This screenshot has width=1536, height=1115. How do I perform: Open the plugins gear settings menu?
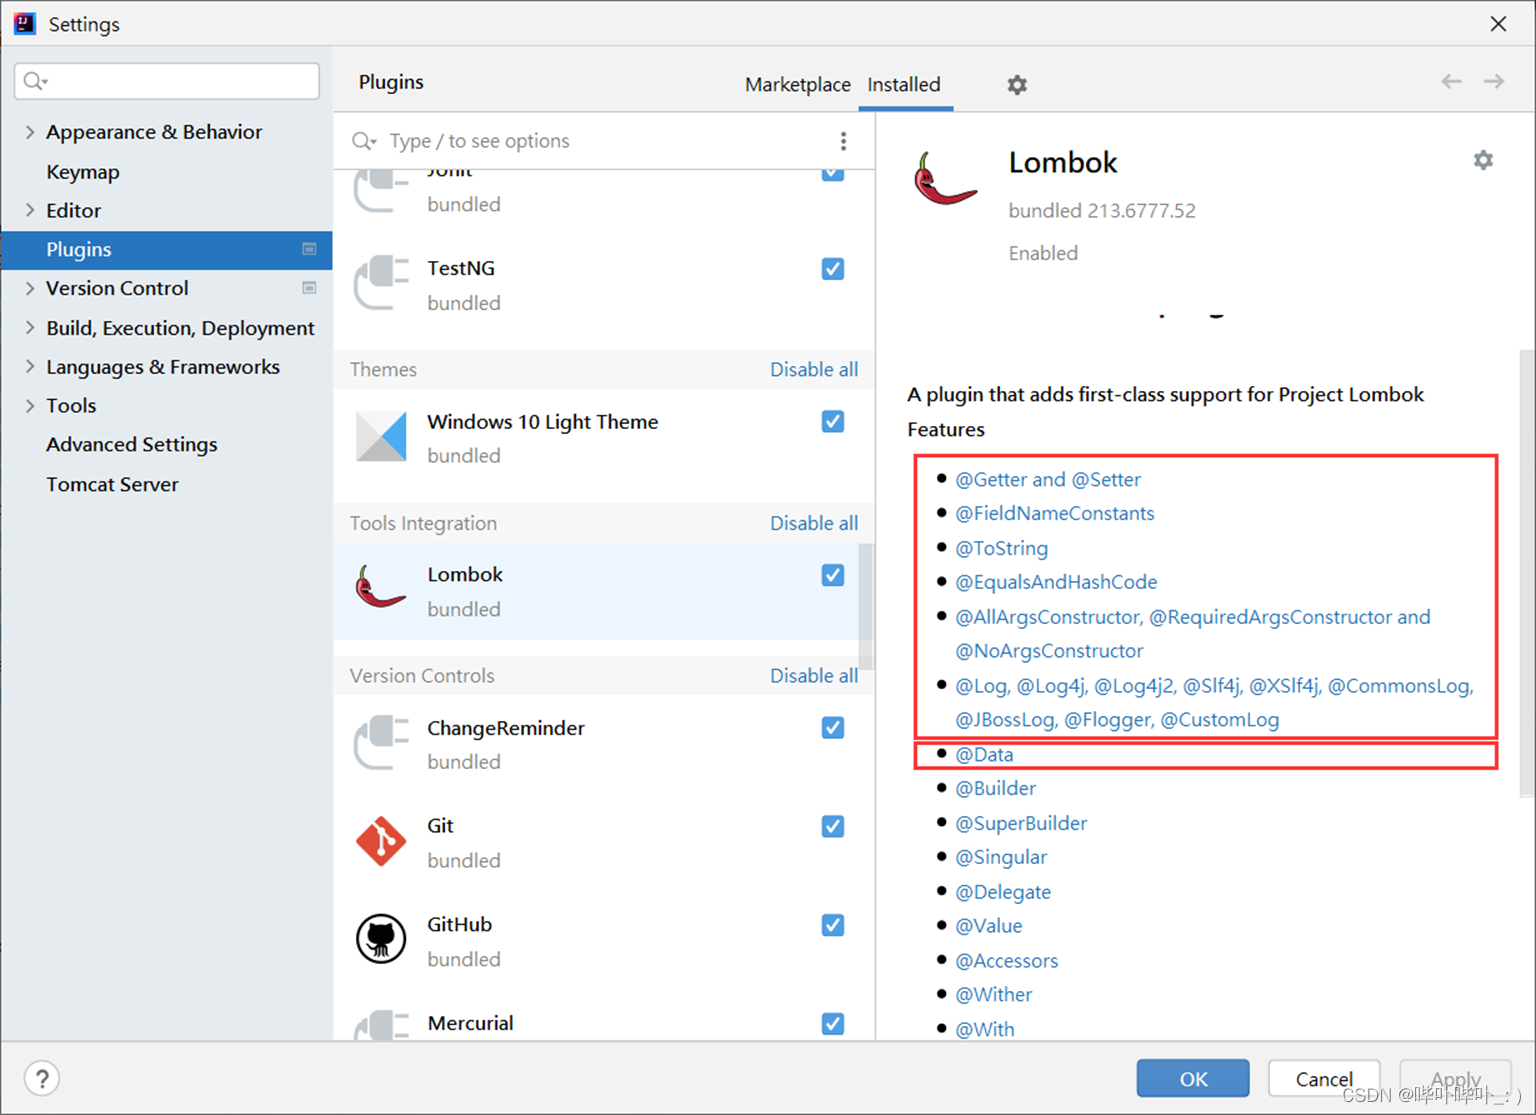pyautogui.click(x=1017, y=85)
